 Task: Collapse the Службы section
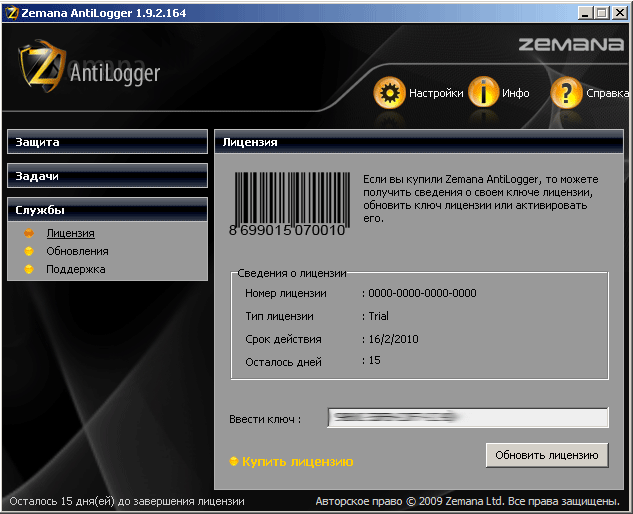coord(107,210)
